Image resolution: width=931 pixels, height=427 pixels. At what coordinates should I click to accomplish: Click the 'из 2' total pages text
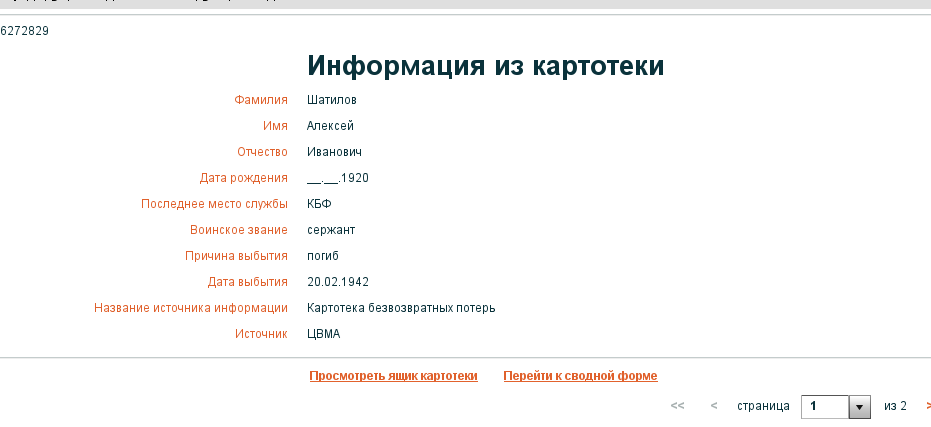895,406
